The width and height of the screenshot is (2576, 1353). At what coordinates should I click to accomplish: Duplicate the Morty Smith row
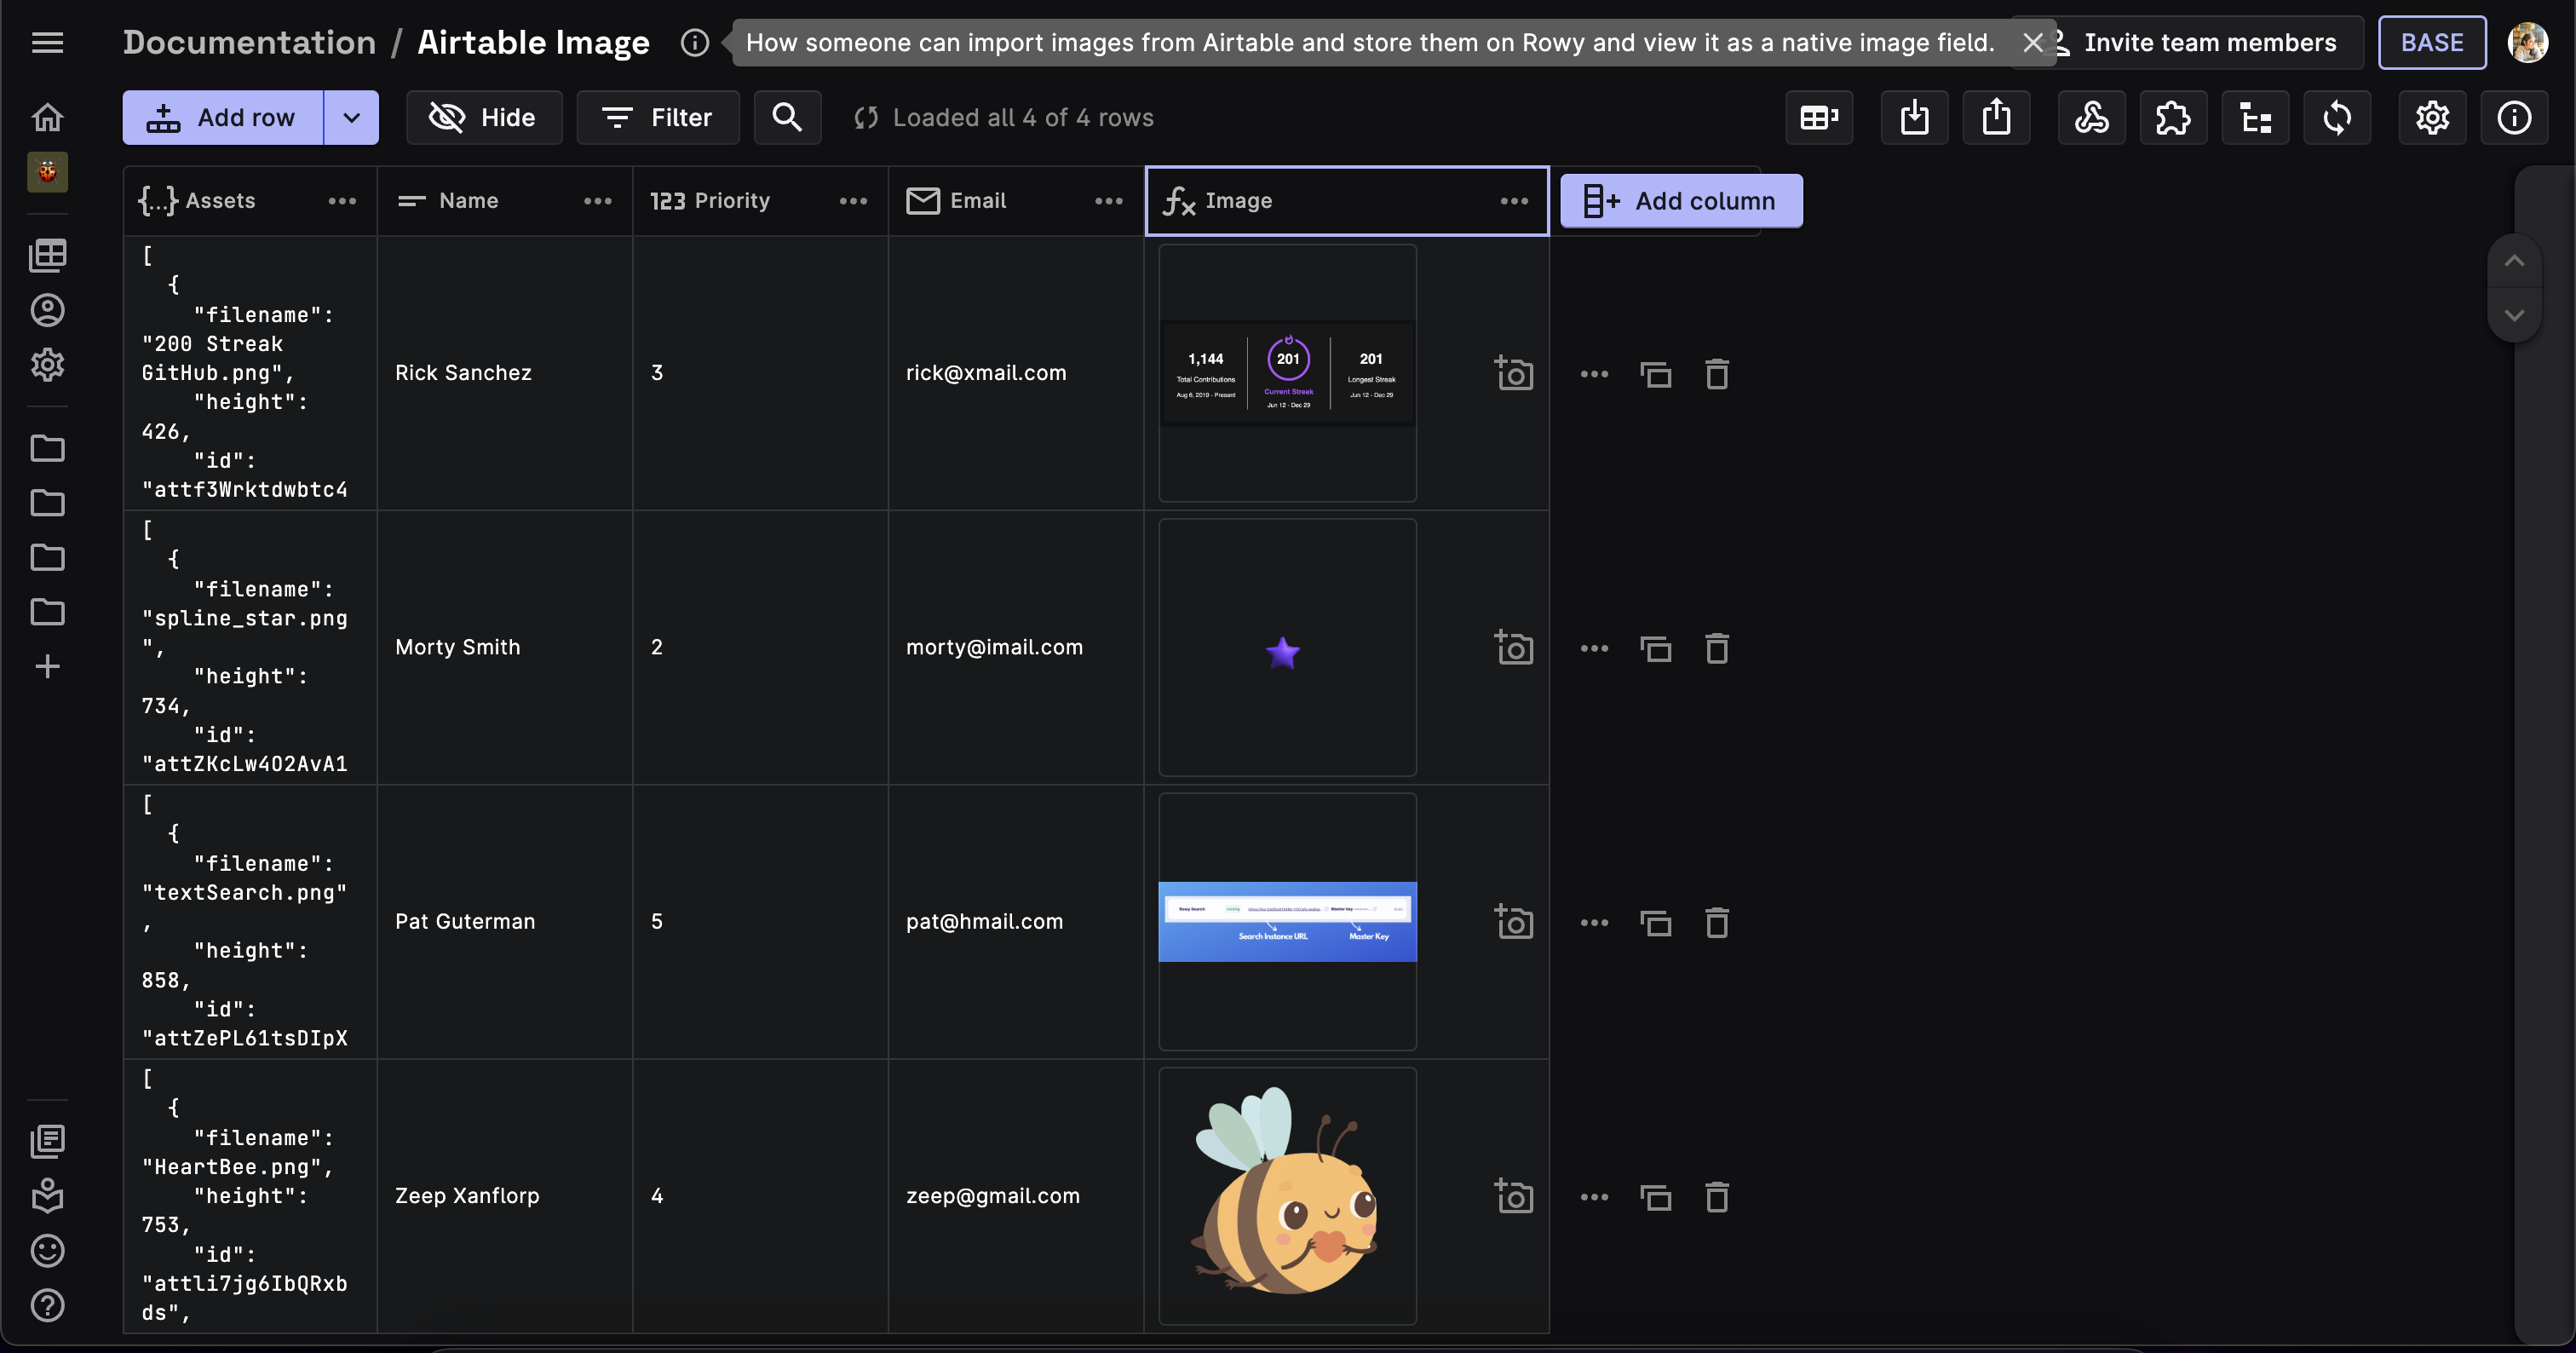click(1656, 649)
